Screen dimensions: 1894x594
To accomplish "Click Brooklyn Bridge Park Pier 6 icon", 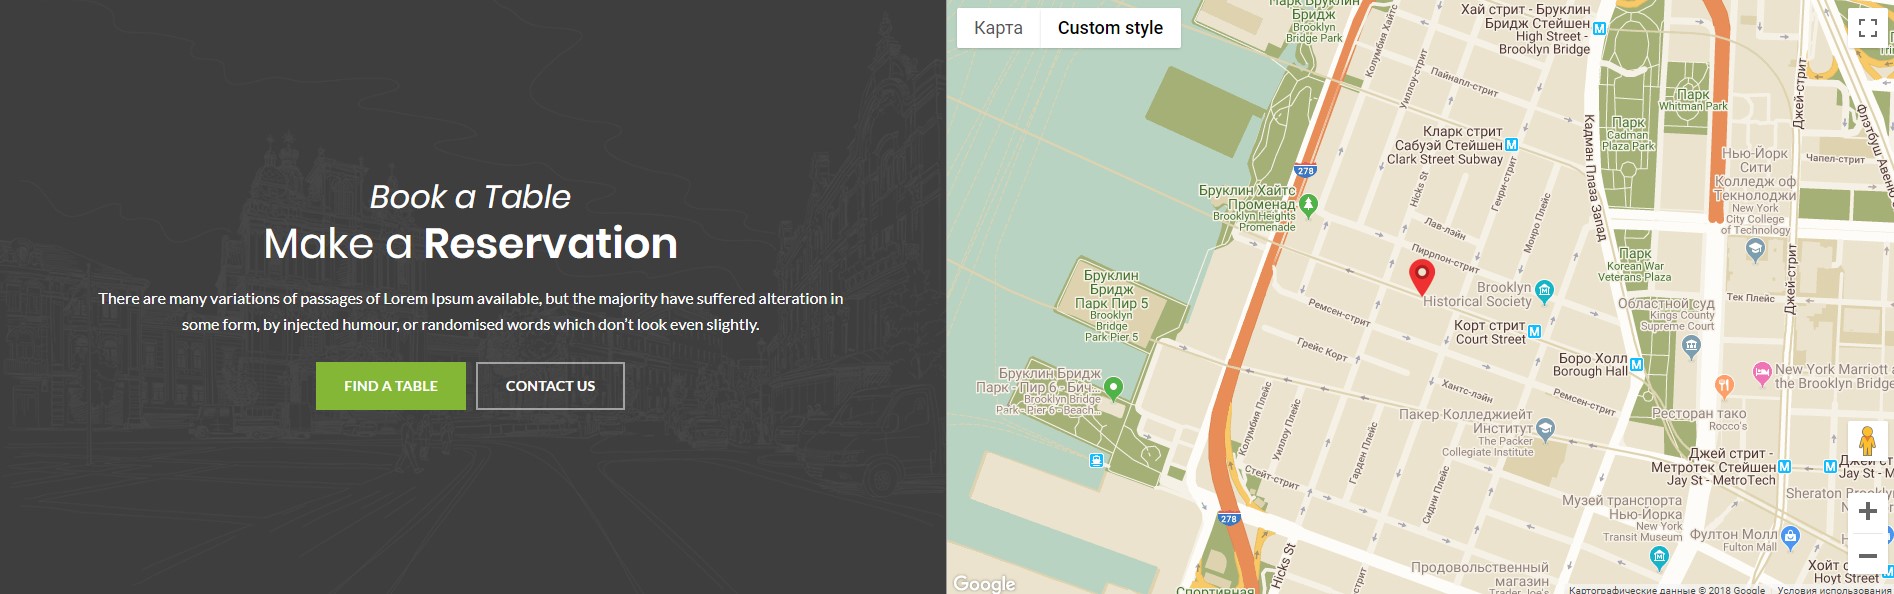I will [x=1113, y=388].
